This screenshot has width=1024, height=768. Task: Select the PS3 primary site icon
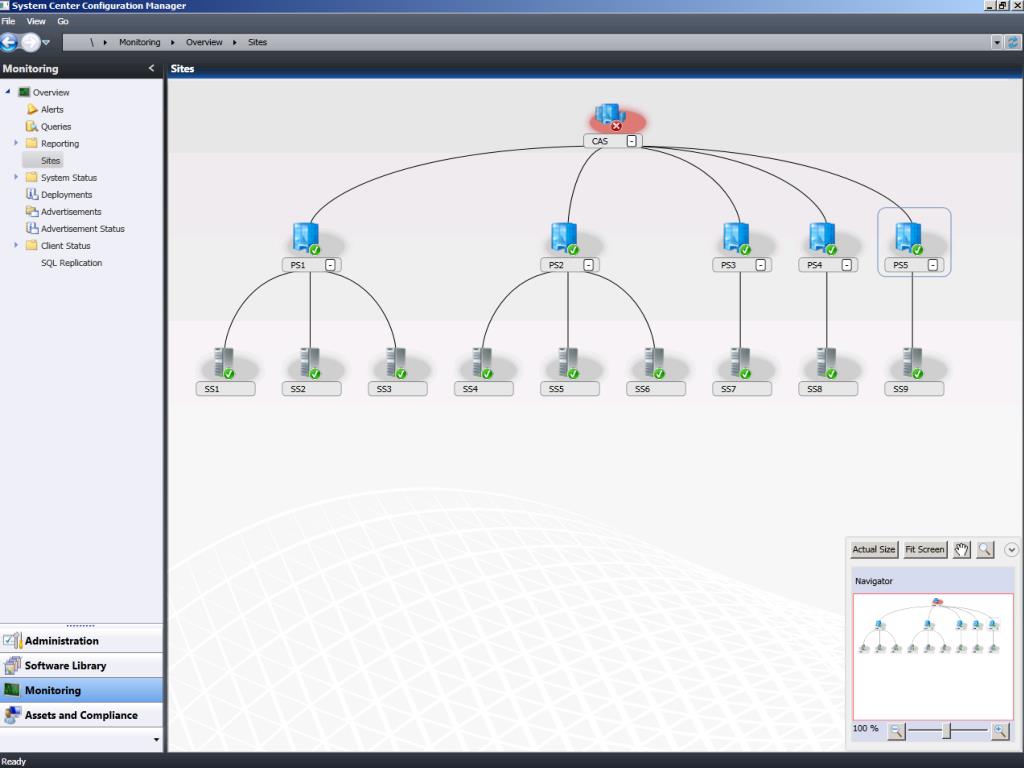737,238
